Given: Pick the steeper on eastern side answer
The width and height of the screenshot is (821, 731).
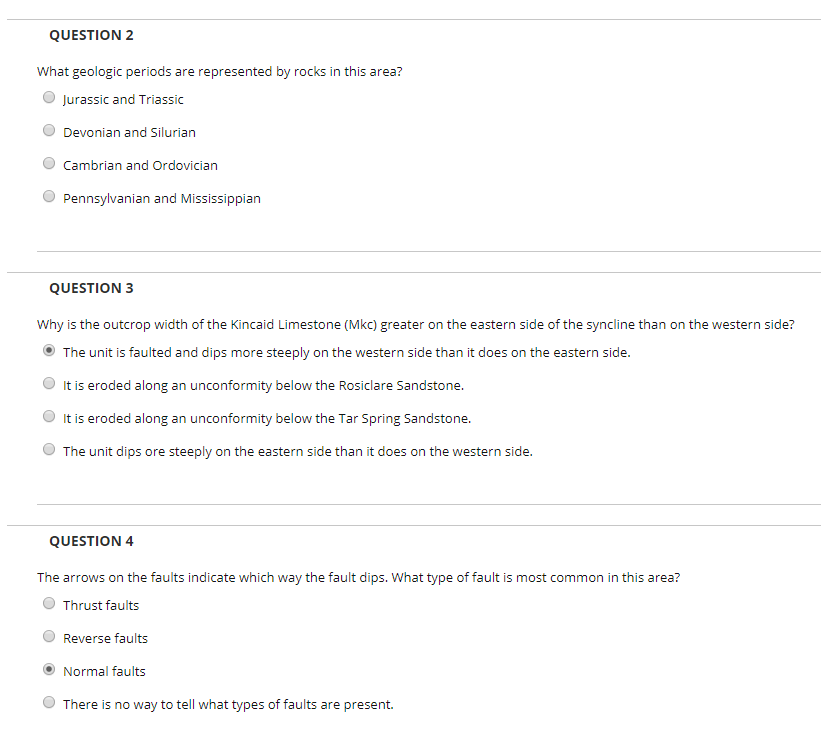Looking at the screenshot, I should click(49, 449).
